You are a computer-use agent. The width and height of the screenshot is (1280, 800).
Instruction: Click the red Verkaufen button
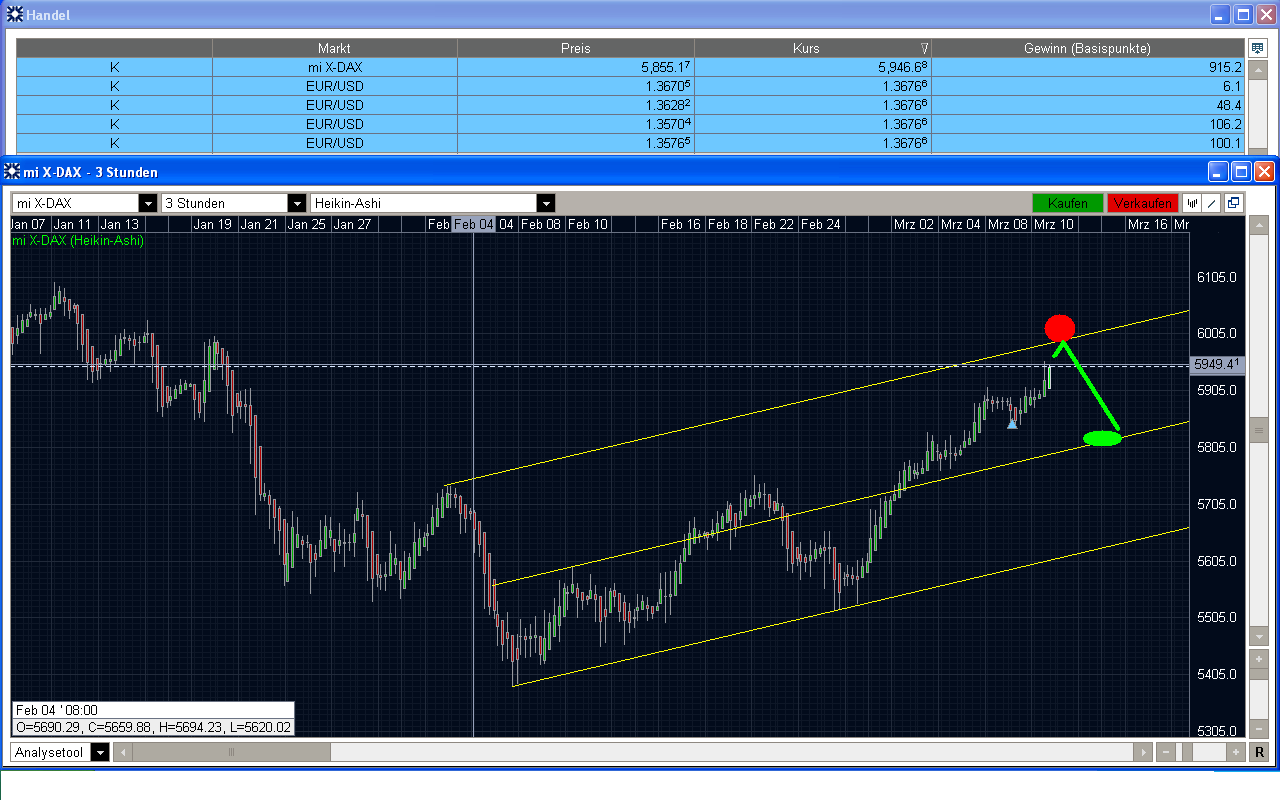[x=1143, y=203]
